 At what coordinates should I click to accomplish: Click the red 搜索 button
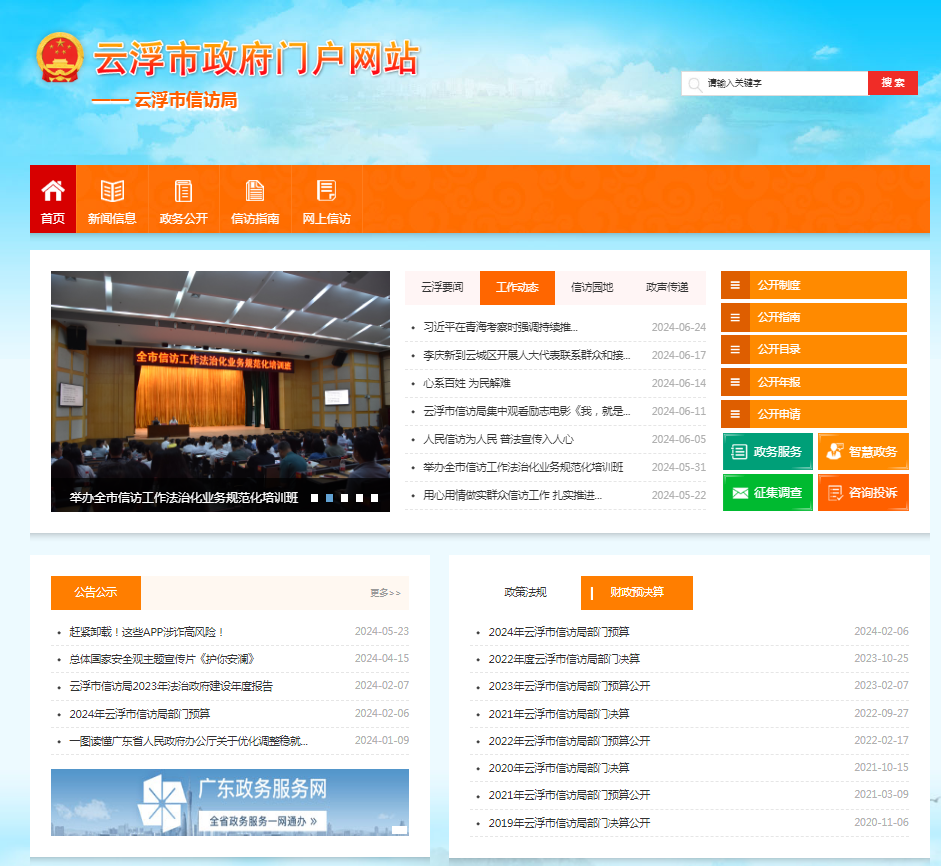892,83
